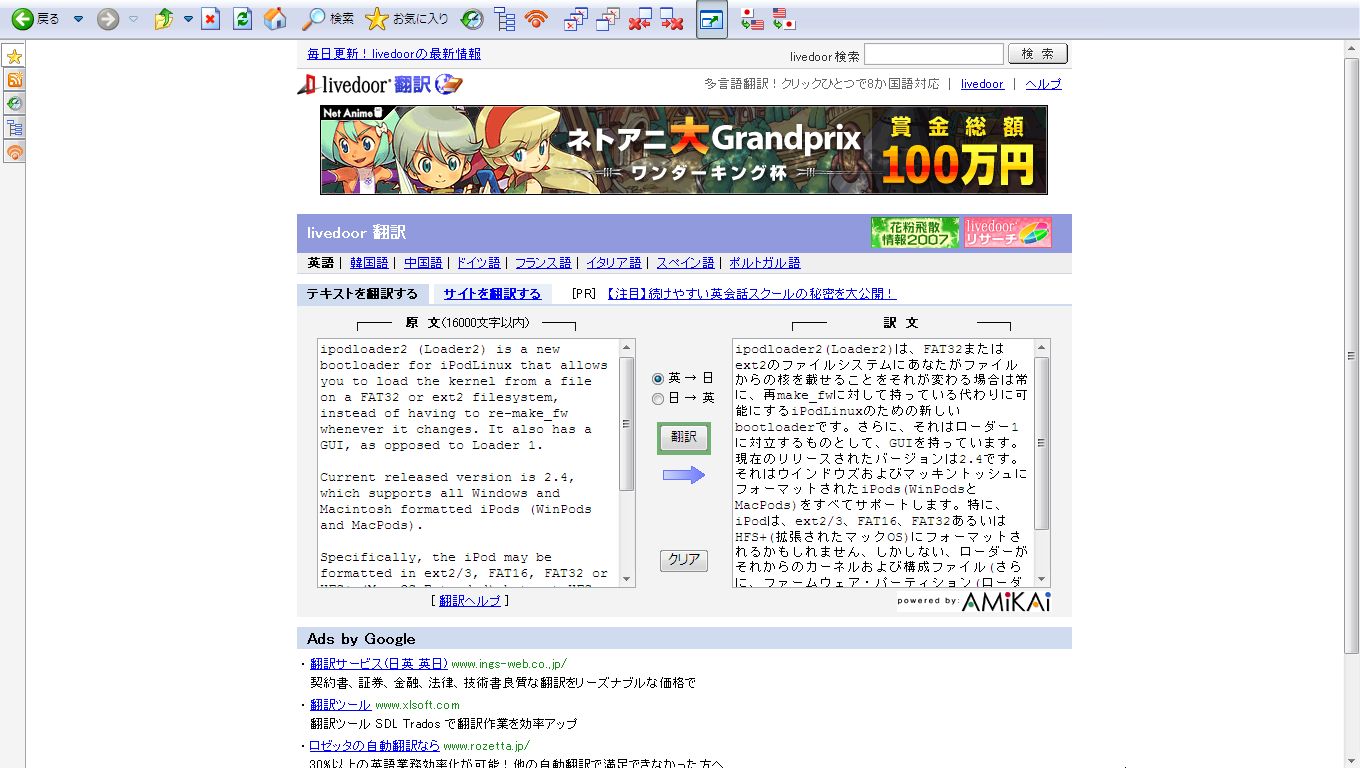
Task: Click the クリア clear button
Action: point(684,560)
